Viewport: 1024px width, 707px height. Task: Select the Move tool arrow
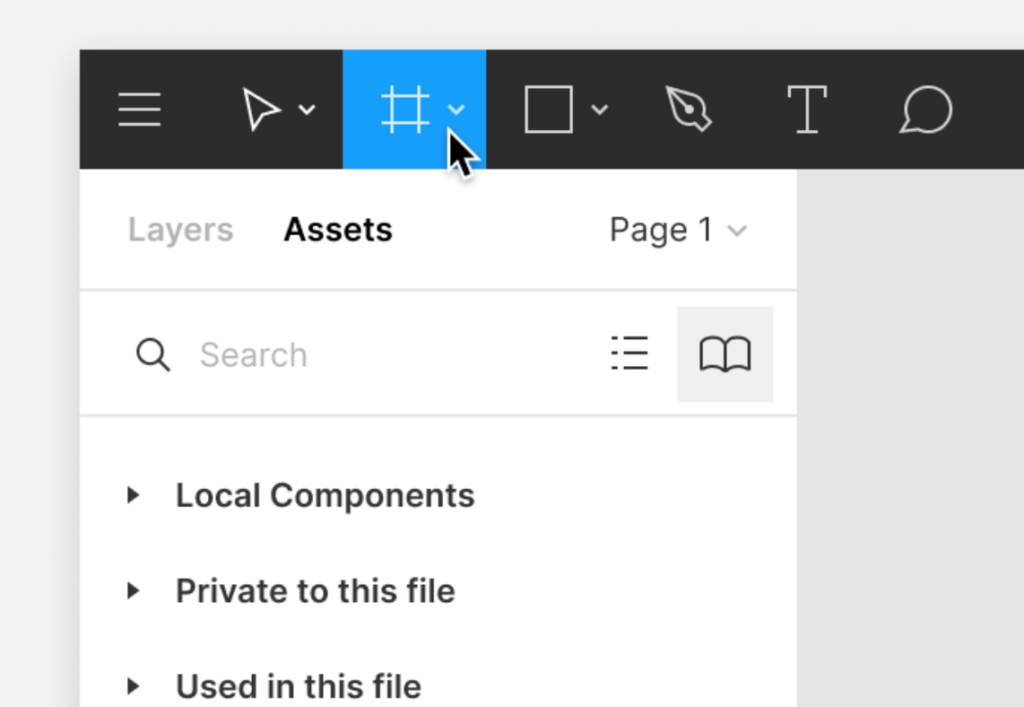pos(261,109)
